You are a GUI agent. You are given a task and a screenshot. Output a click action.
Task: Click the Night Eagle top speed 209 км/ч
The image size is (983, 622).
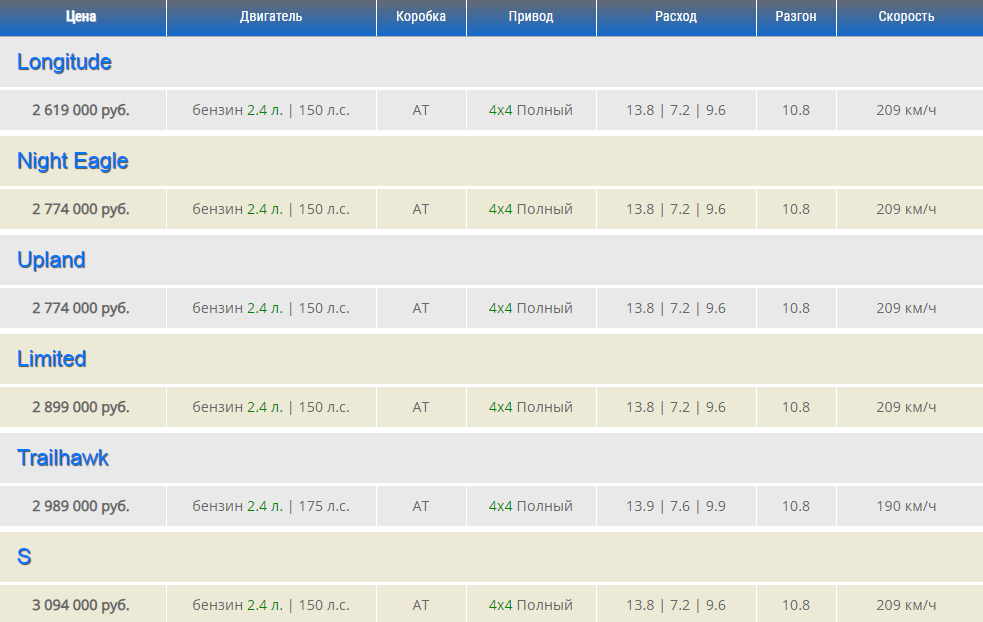907,209
